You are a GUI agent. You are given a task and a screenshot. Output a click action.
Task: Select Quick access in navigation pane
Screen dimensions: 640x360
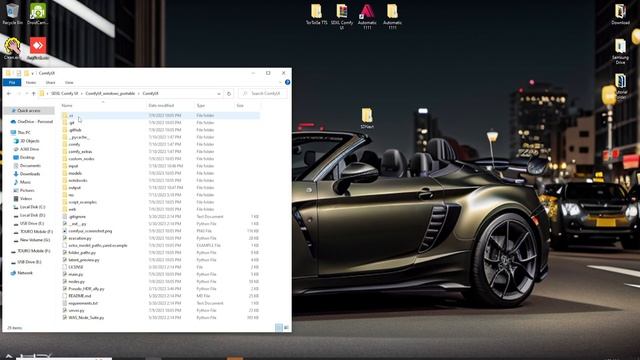[29, 111]
